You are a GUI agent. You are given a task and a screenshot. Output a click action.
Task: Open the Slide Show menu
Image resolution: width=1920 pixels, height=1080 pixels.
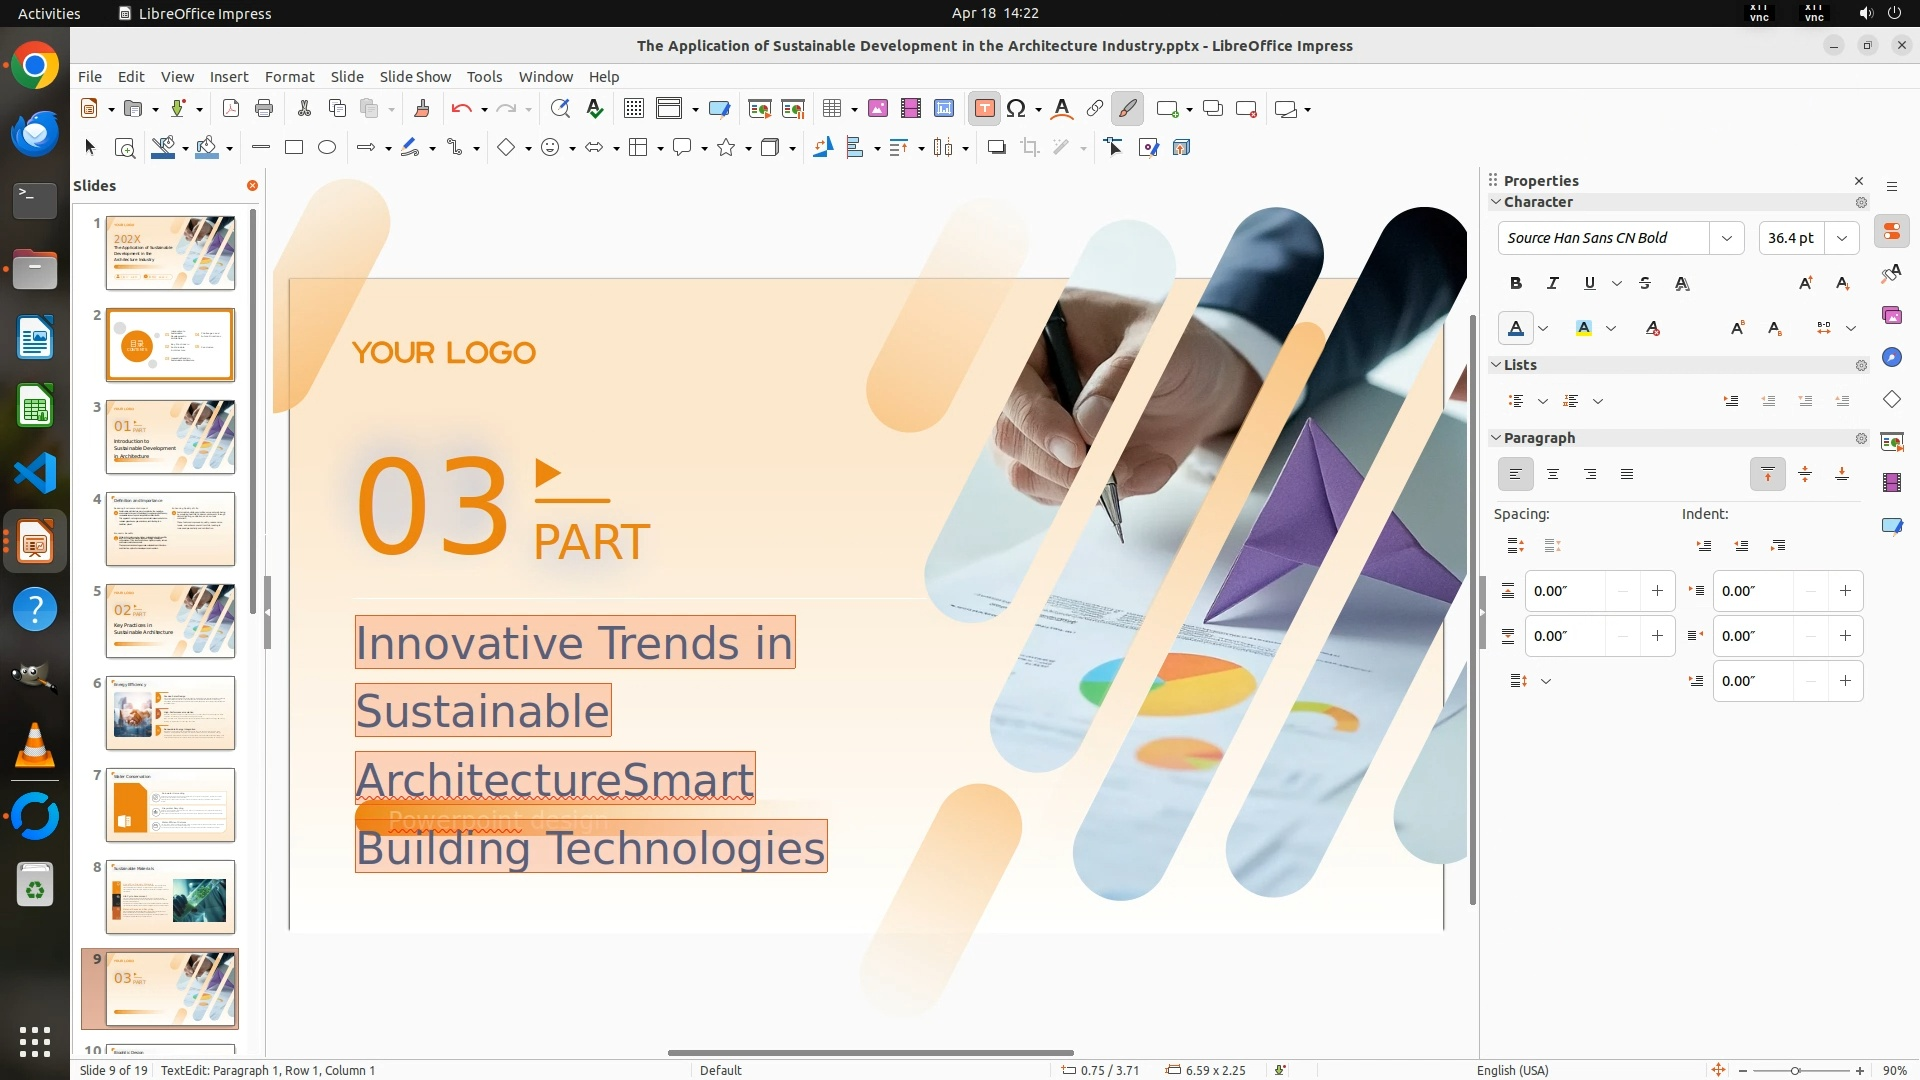tap(415, 77)
